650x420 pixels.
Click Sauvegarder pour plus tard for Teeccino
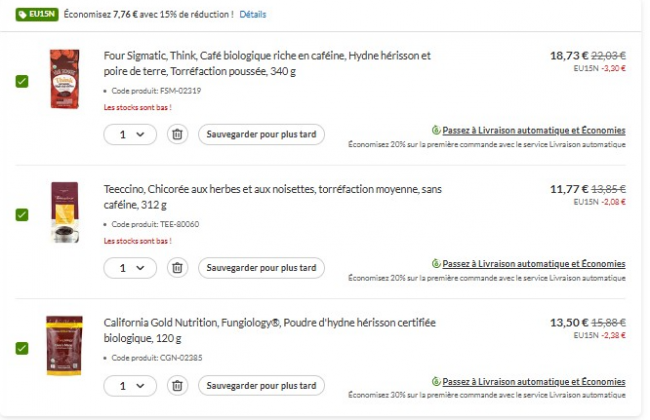[x=261, y=267]
